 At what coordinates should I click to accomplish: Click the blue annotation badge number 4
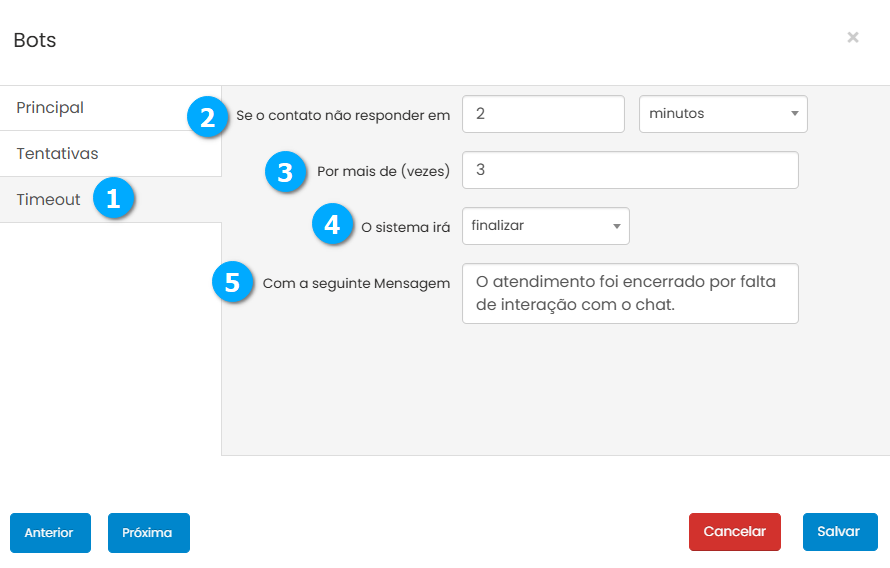tap(332, 225)
